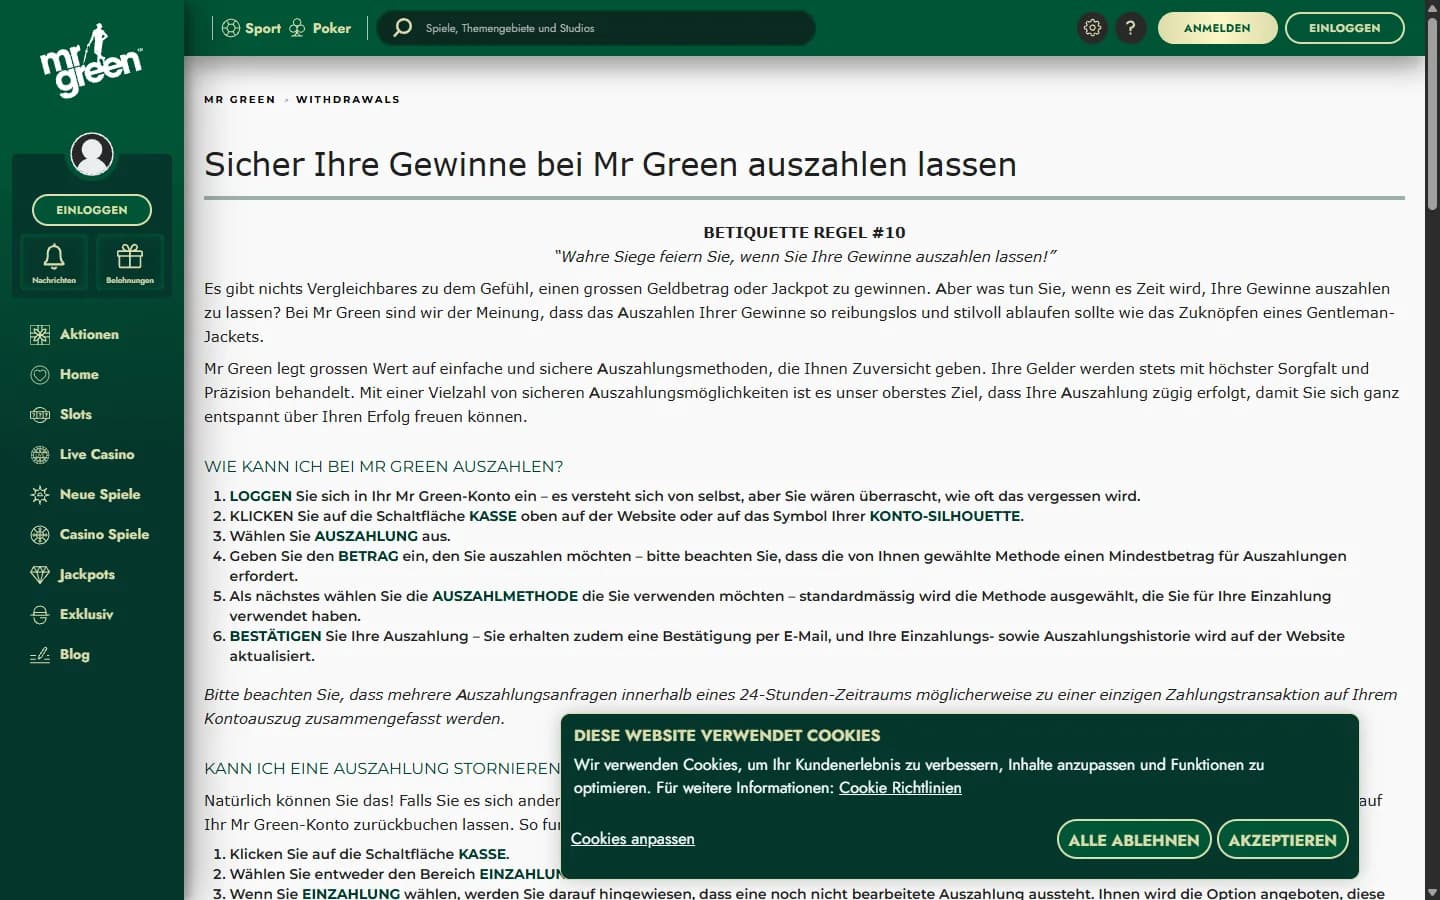This screenshot has height=900, width=1440.
Task: Focus the Spiele search field
Action: (596, 28)
